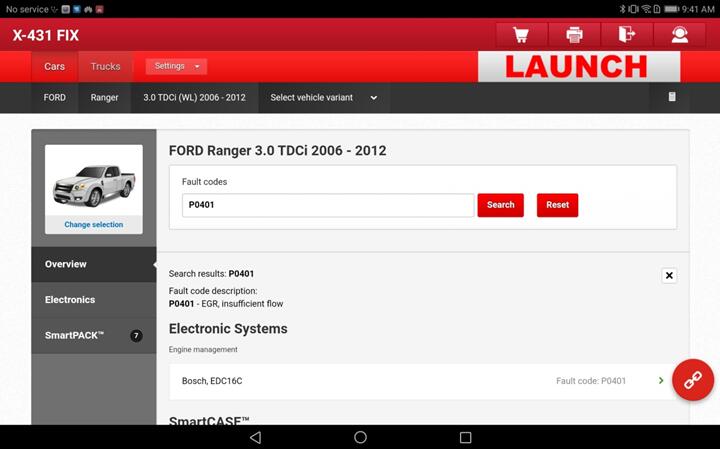Tap the Android back navigation button
Viewport: 720px width, 449px height.
click(x=255, y=437)
